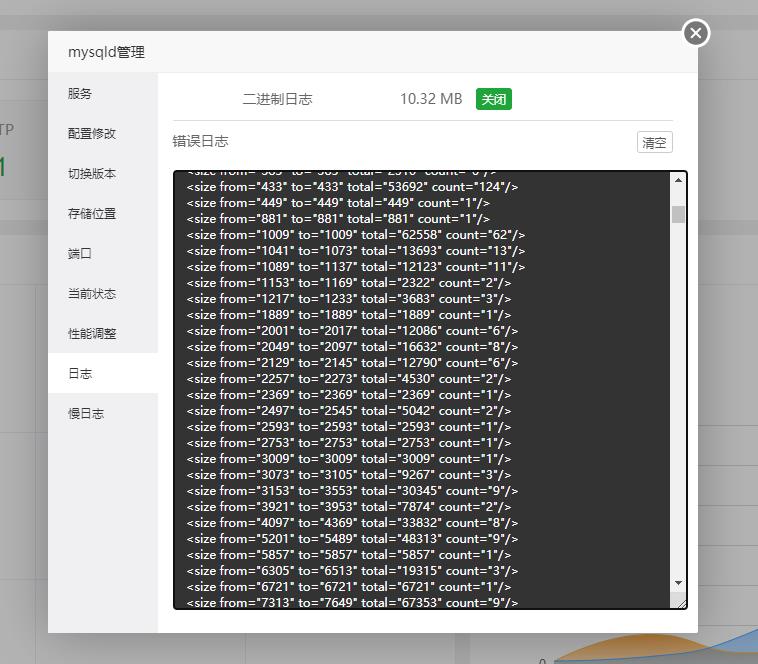Viewport: 758px width, 664px height.
Task: Click log line from="2001" to="2017"
Action: pos(352,331)
